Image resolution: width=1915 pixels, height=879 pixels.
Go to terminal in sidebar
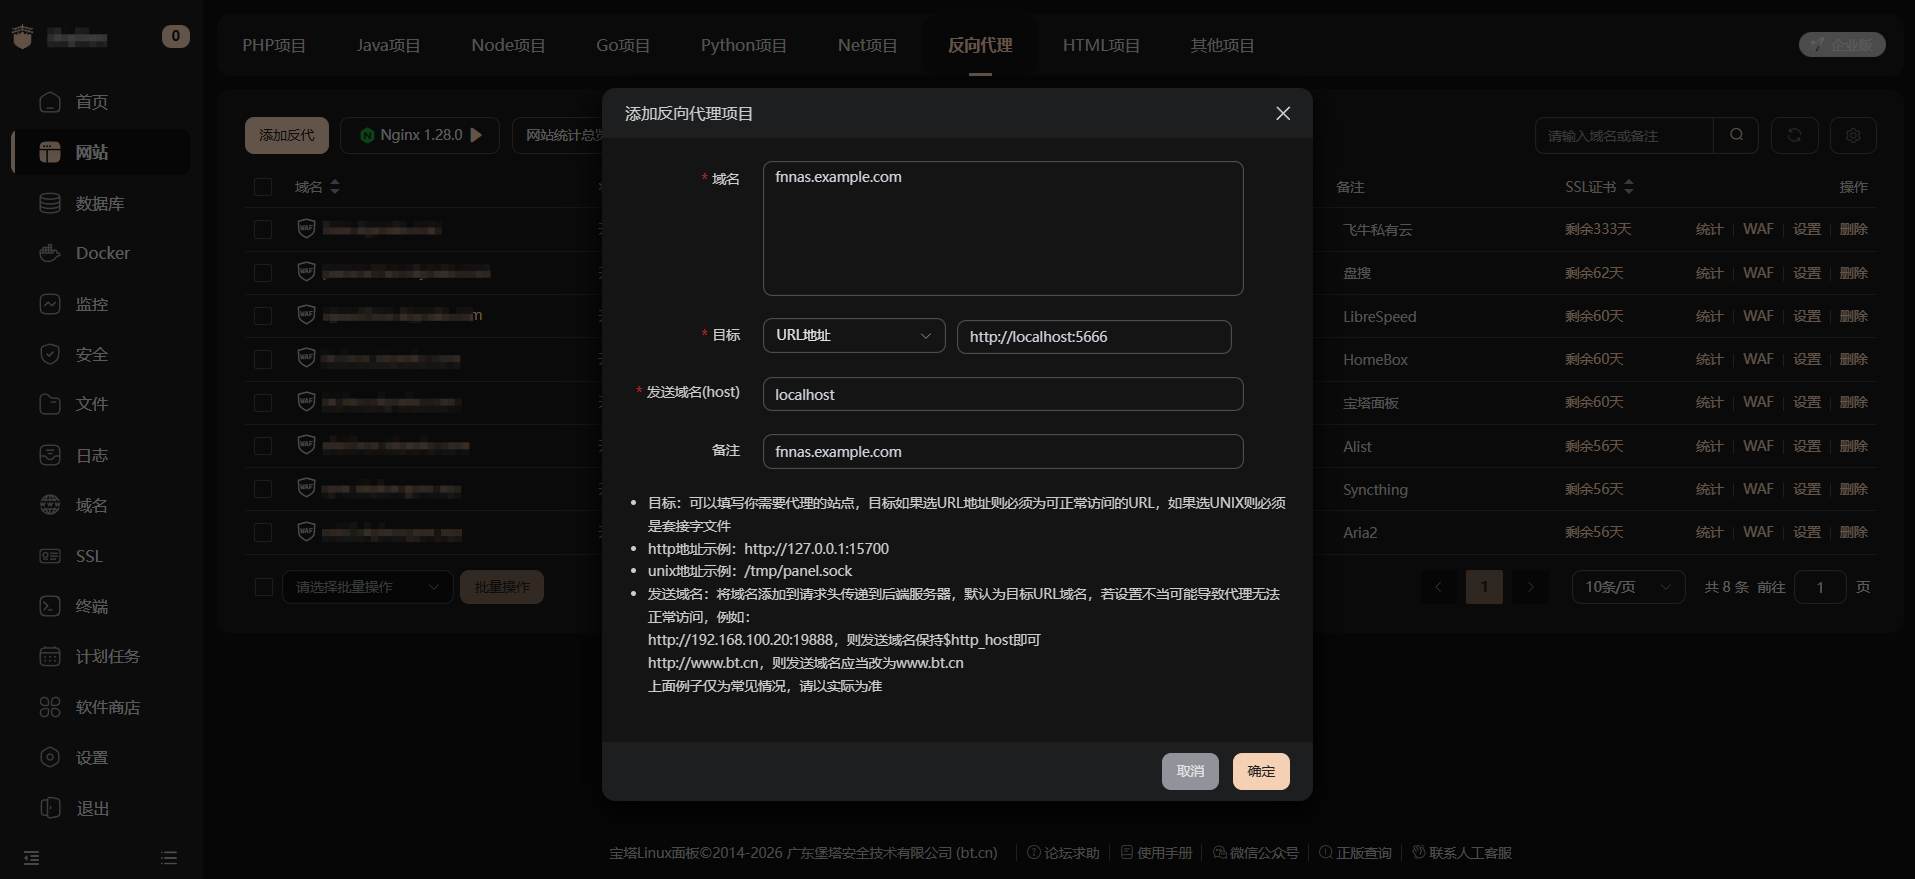(x=91, y=606)
